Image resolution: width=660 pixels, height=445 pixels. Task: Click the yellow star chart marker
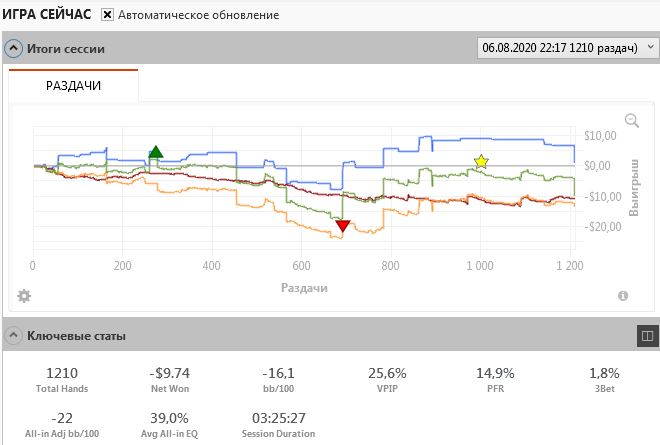click(x=481, y=161)
